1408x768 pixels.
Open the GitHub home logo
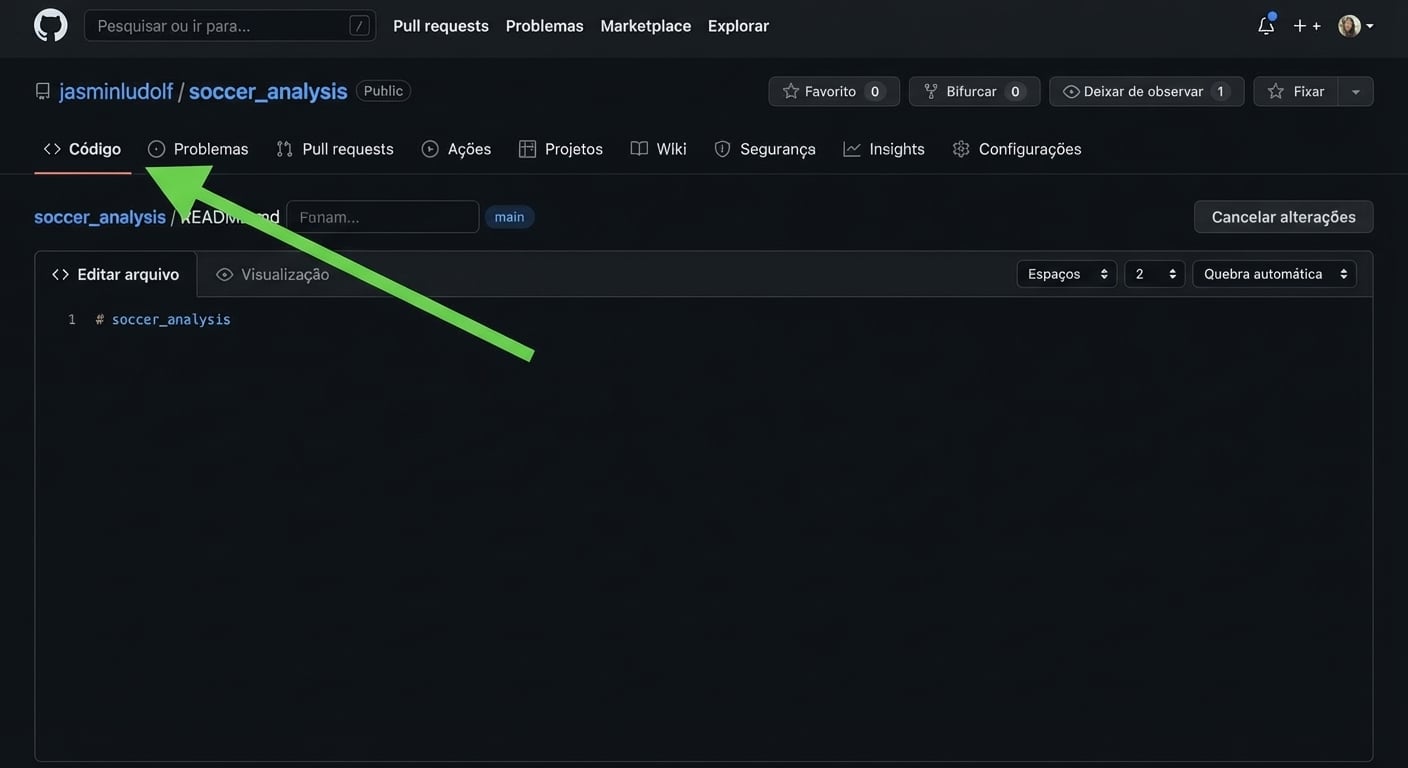(51, 25)
